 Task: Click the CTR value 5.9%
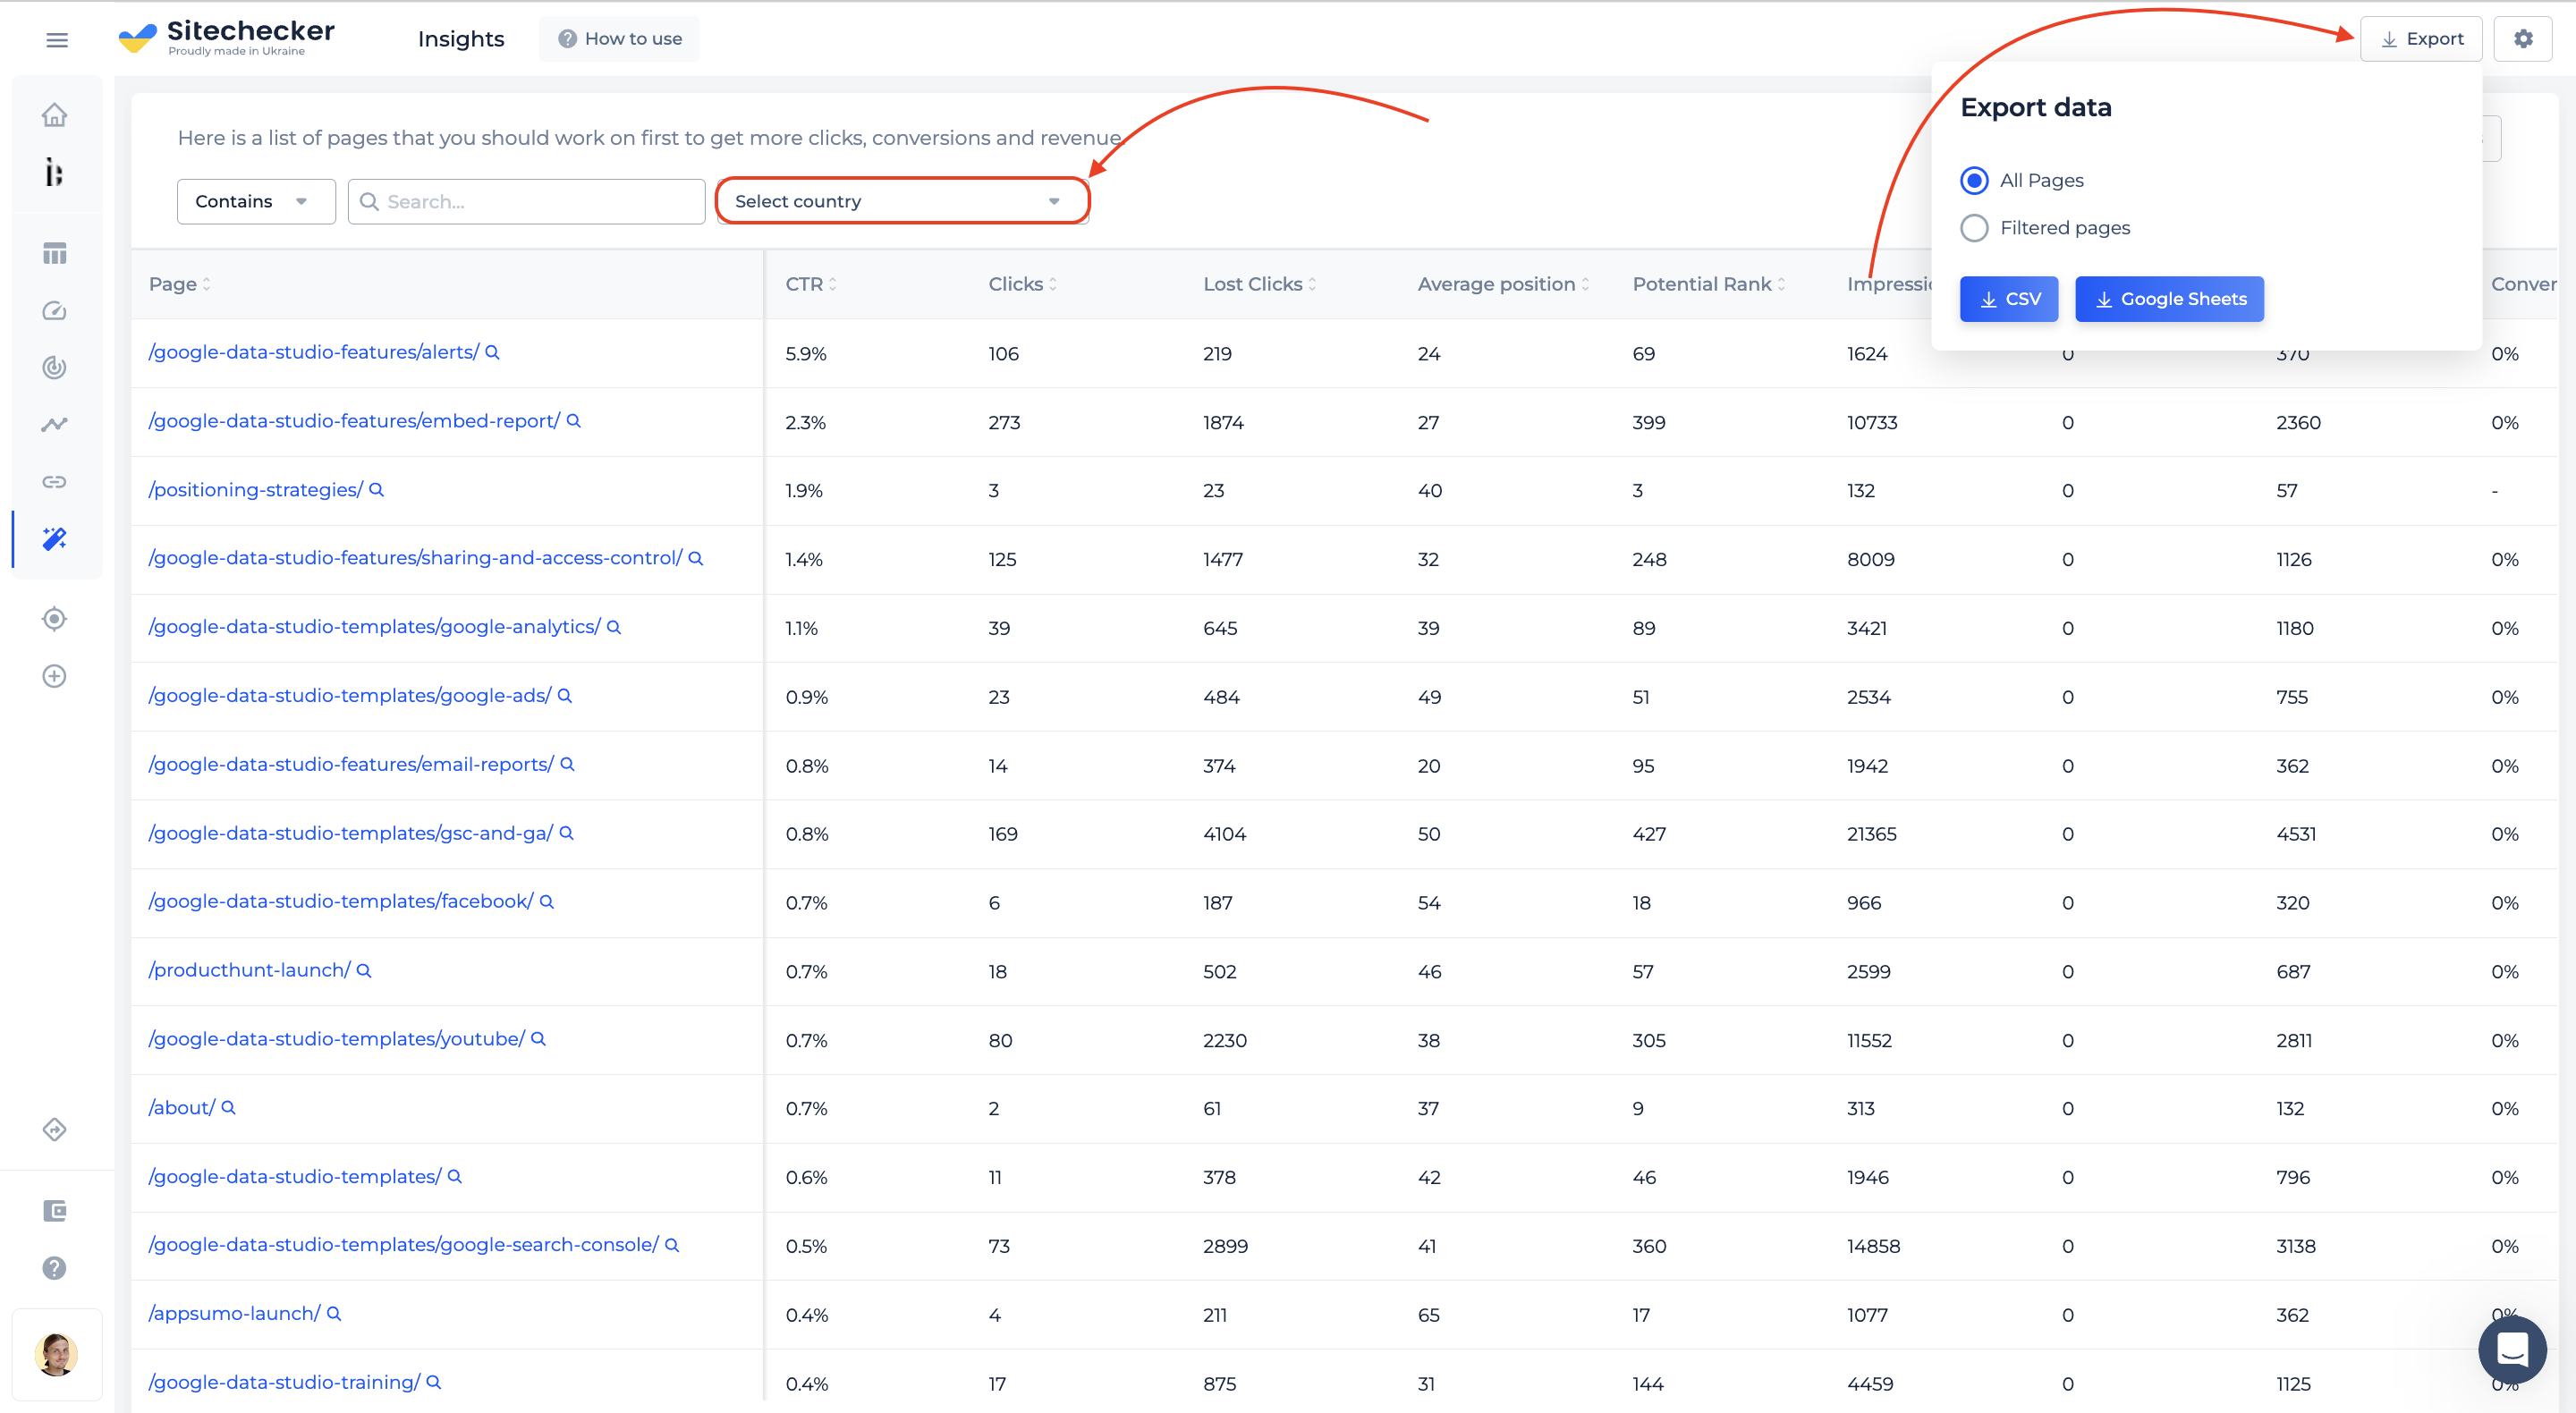806,354
